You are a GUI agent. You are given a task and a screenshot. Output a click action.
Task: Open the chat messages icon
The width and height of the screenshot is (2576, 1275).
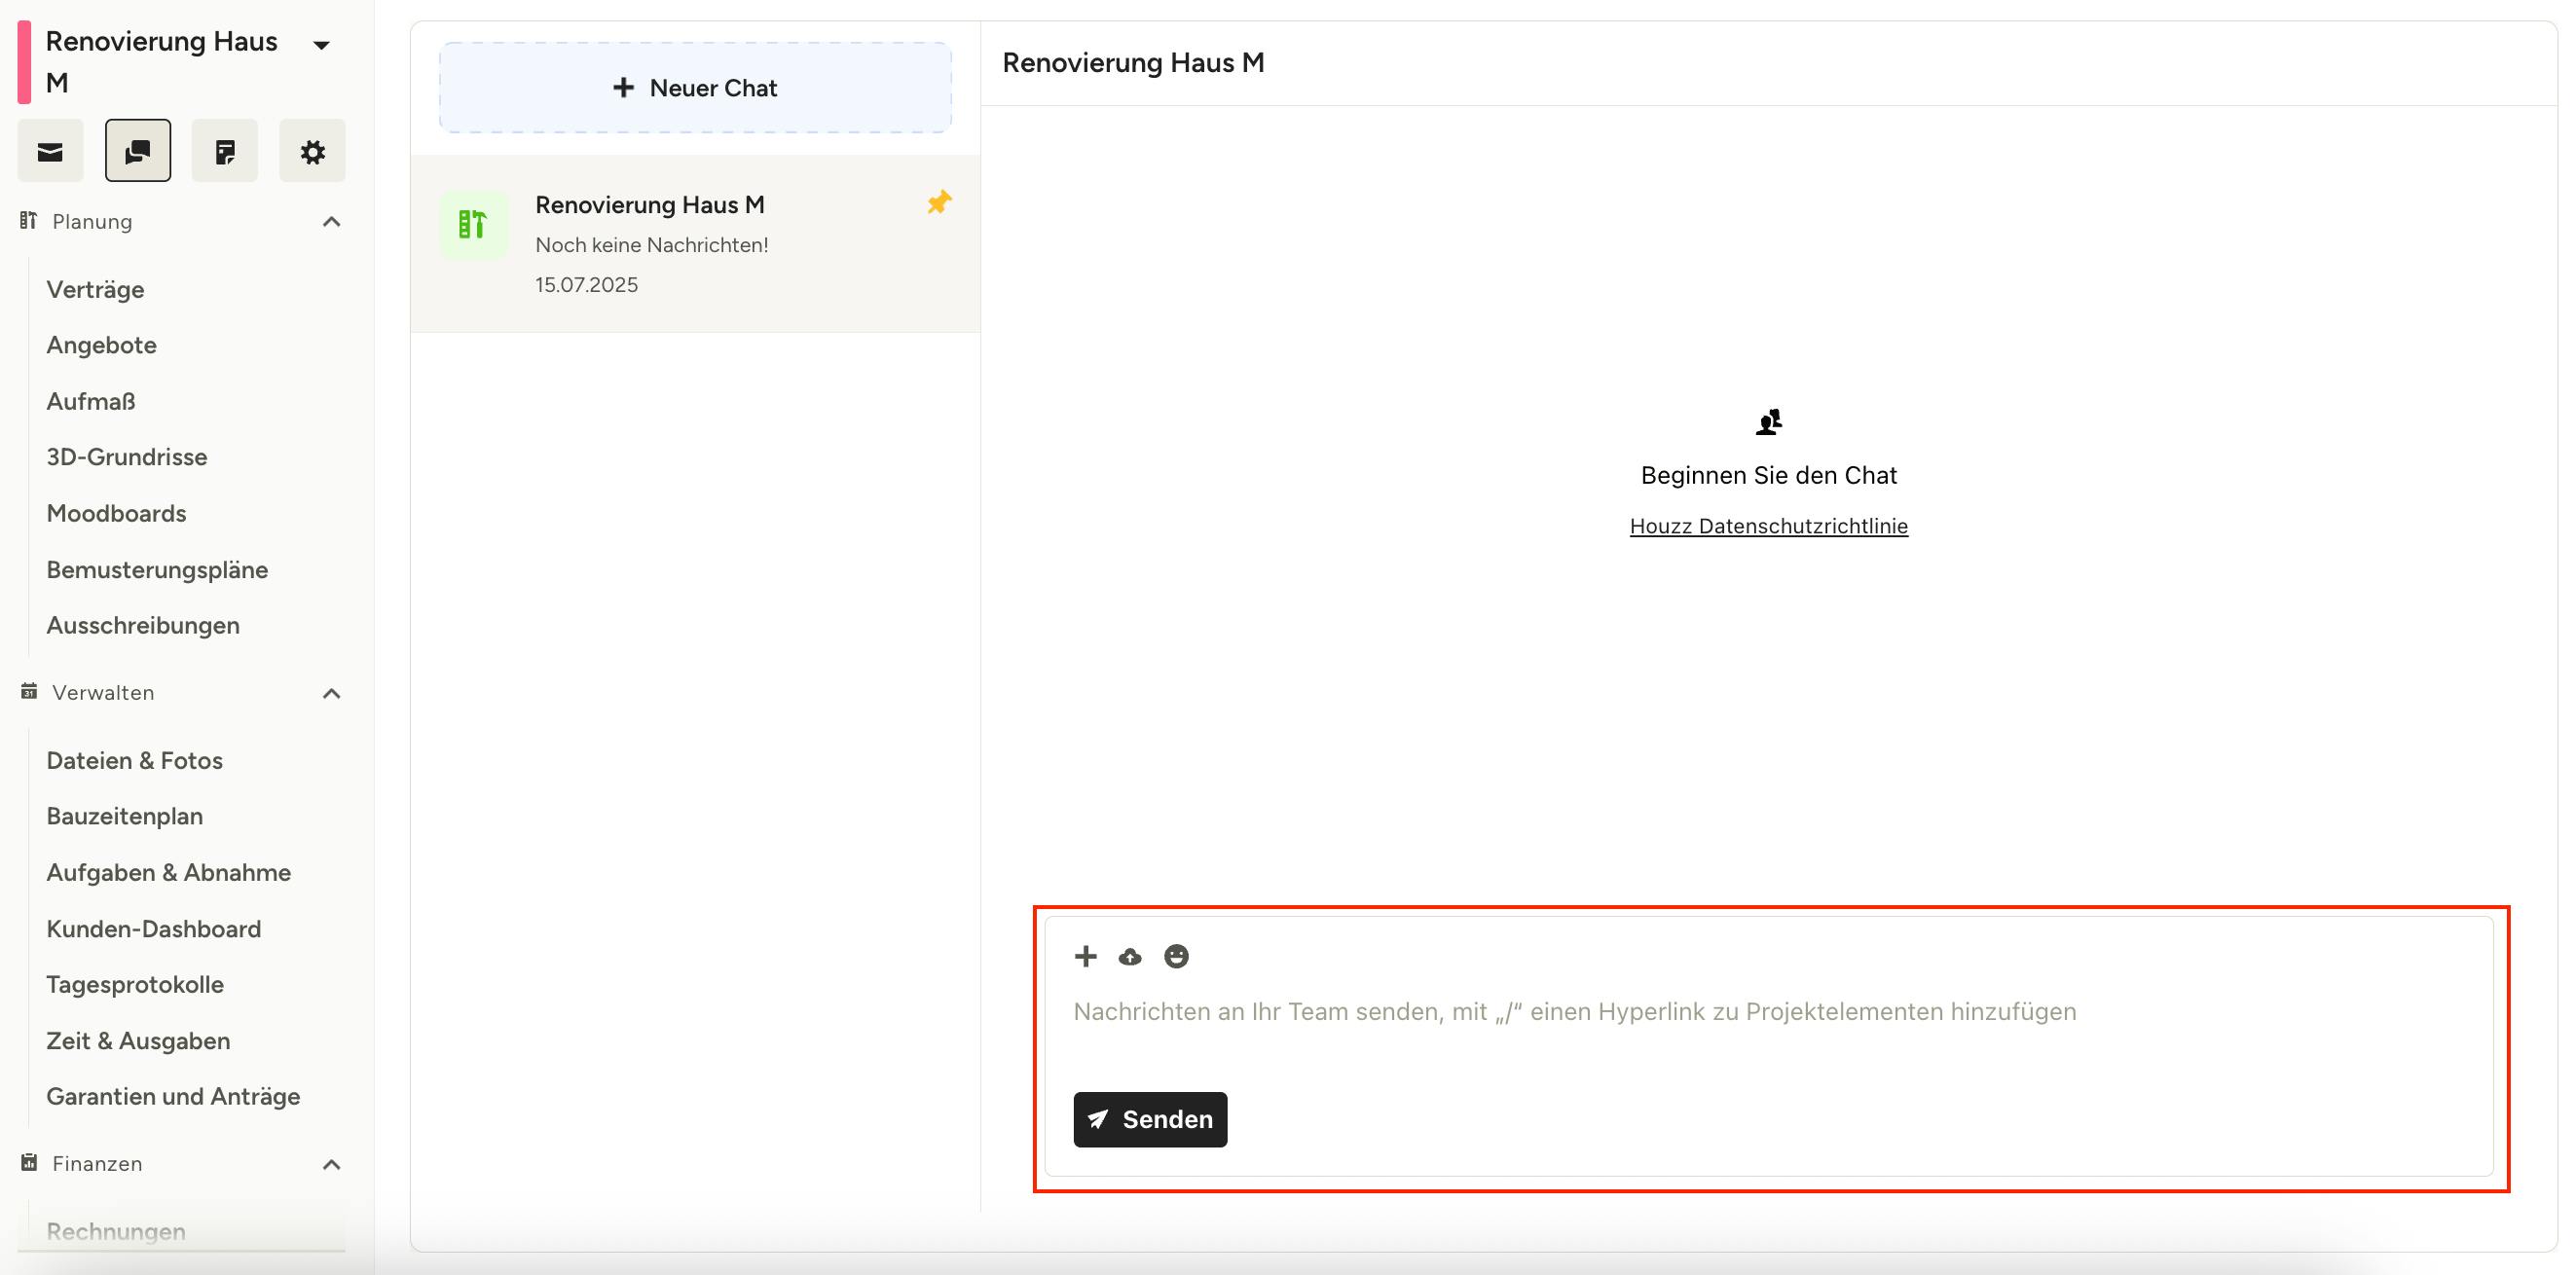138,151
